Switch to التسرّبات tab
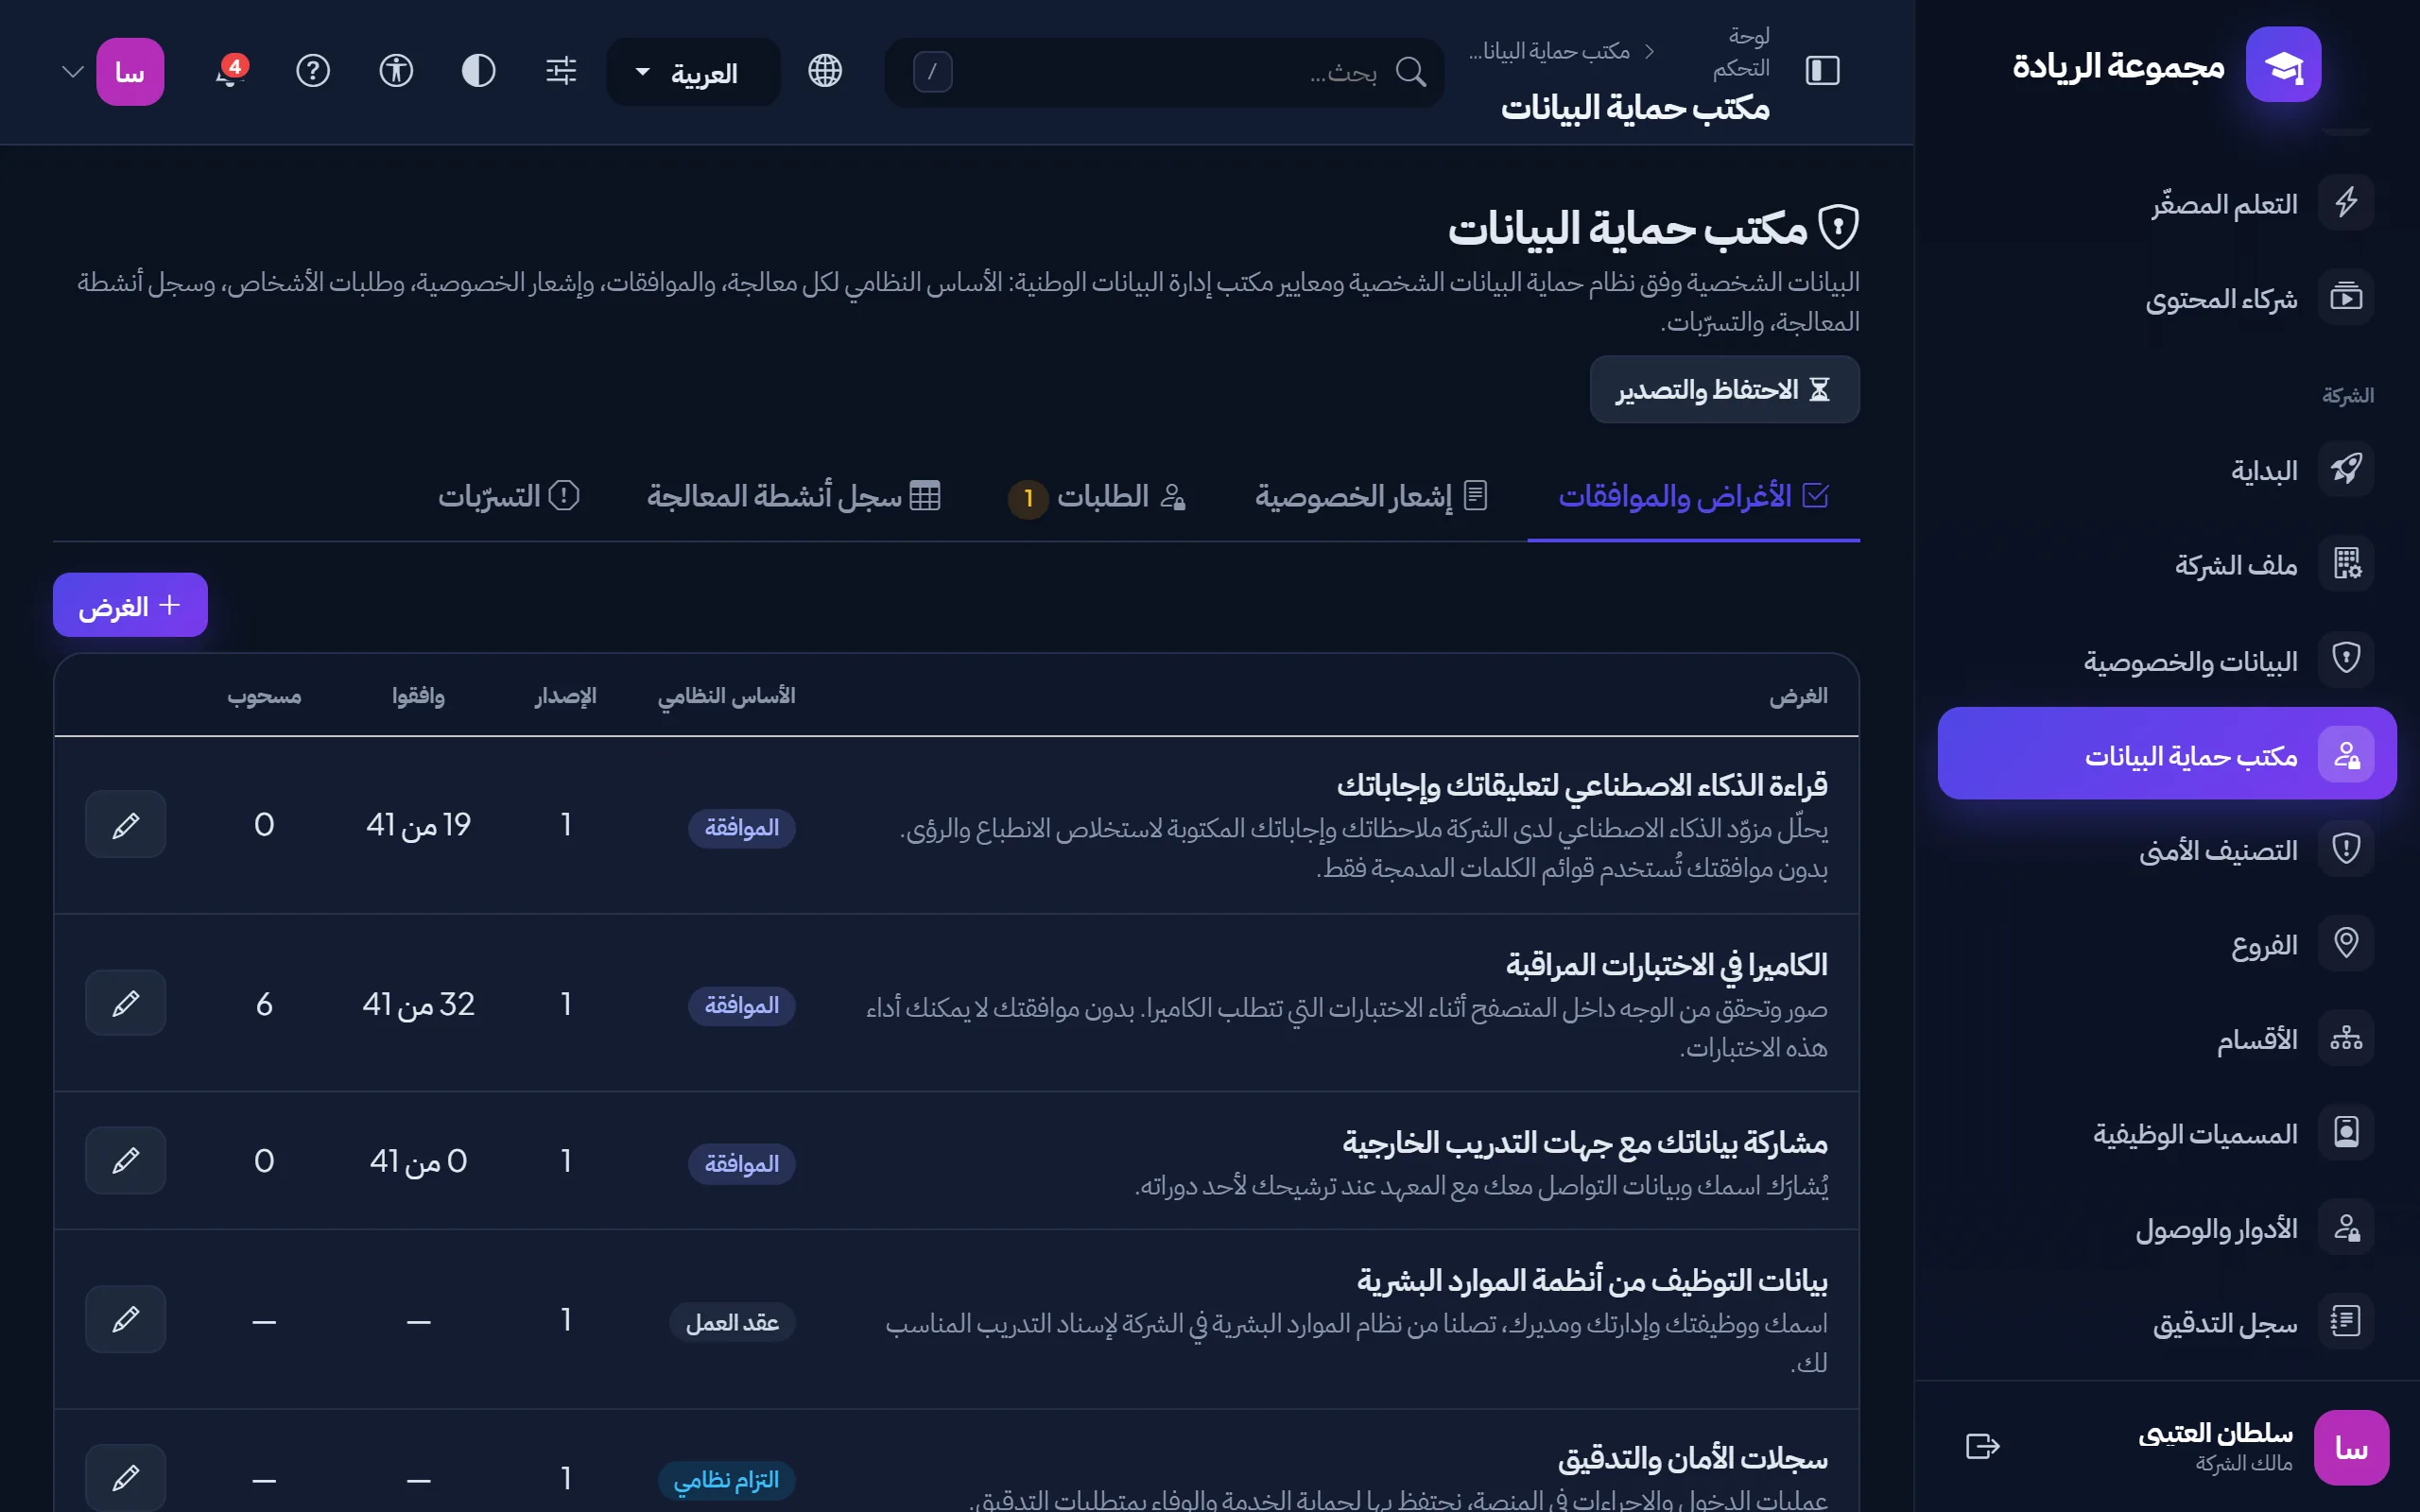Image resolution: width=2420 pixels, height=1512 pixels. point(508,496)
